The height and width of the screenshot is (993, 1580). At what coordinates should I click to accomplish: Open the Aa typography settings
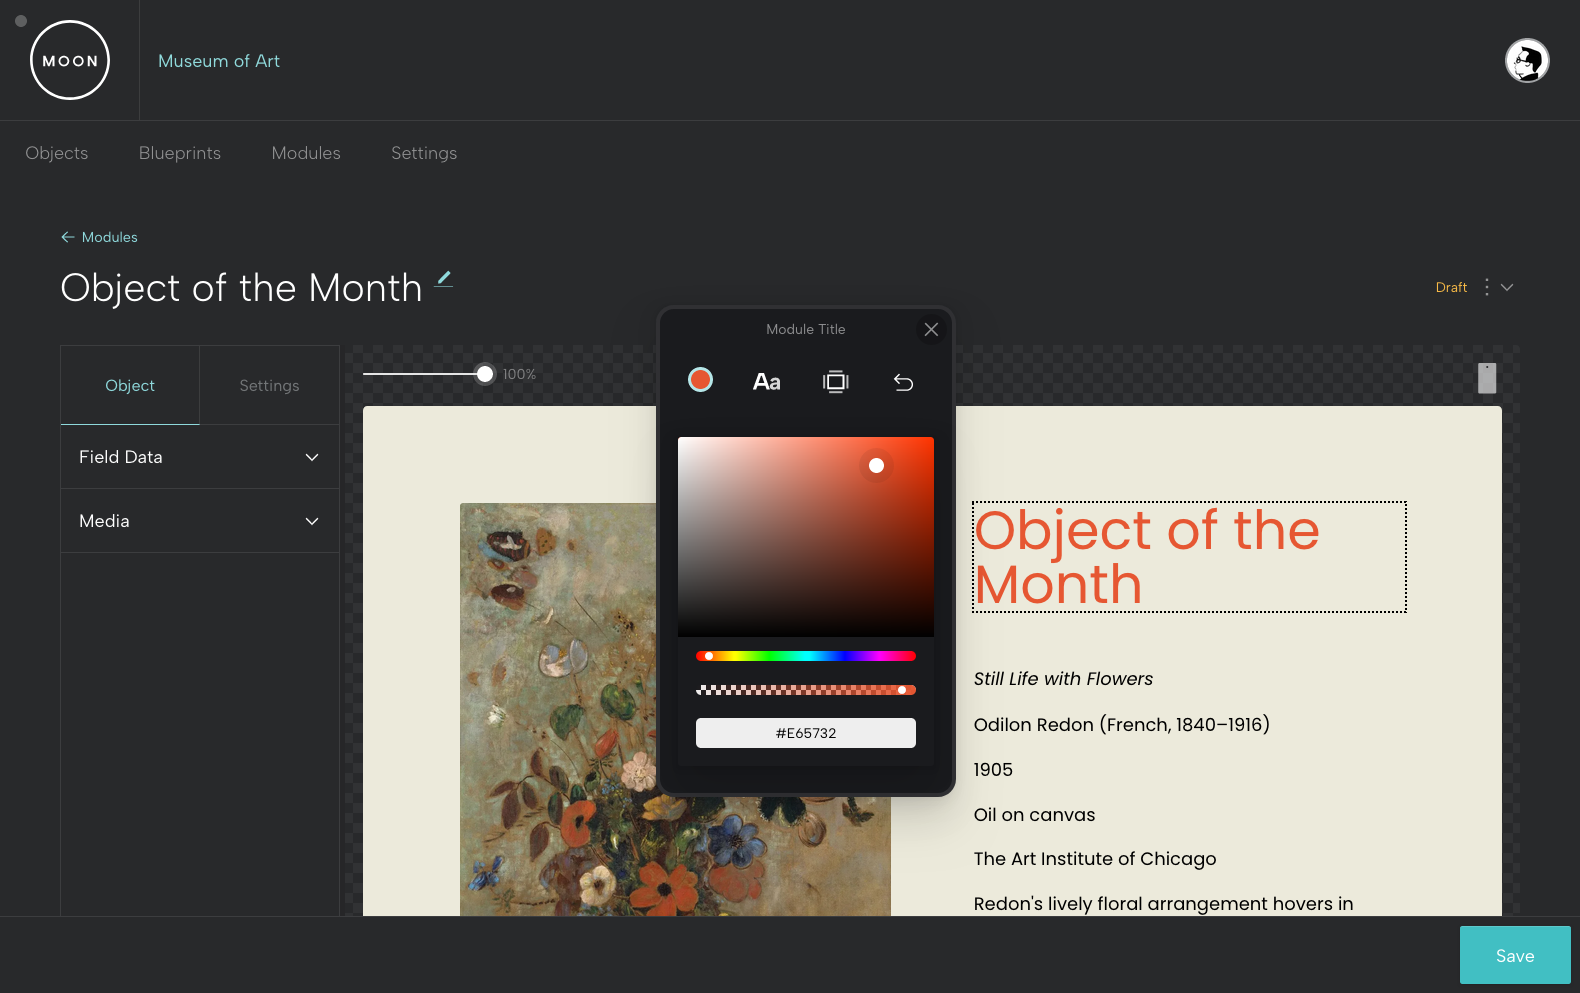[x=767, y=381]
